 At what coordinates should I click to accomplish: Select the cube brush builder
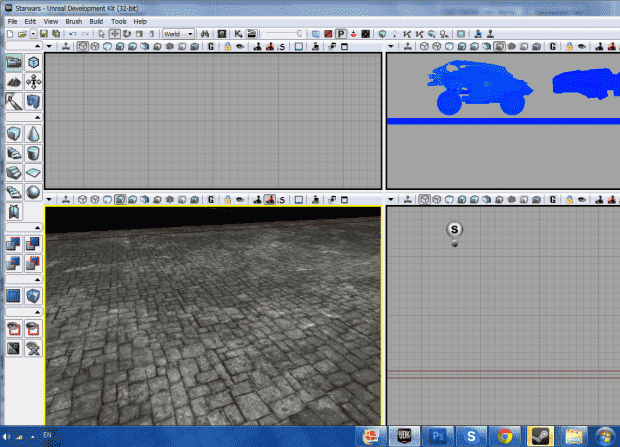click(14, 134)
